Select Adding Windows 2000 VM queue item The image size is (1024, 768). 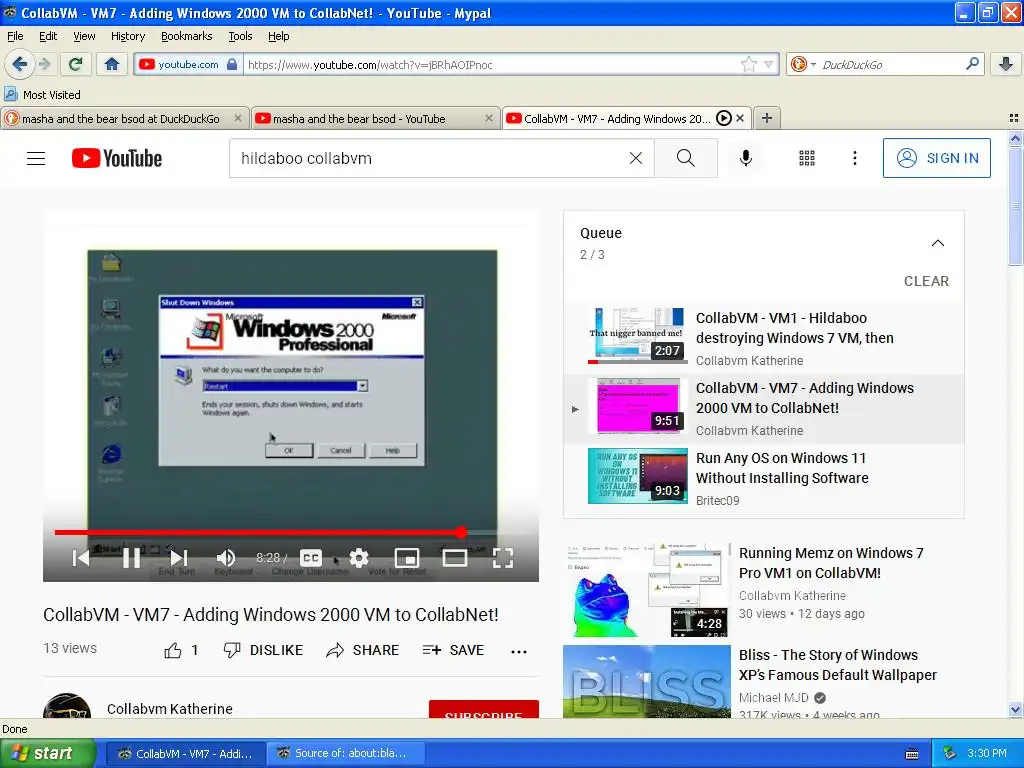(763, 409)
